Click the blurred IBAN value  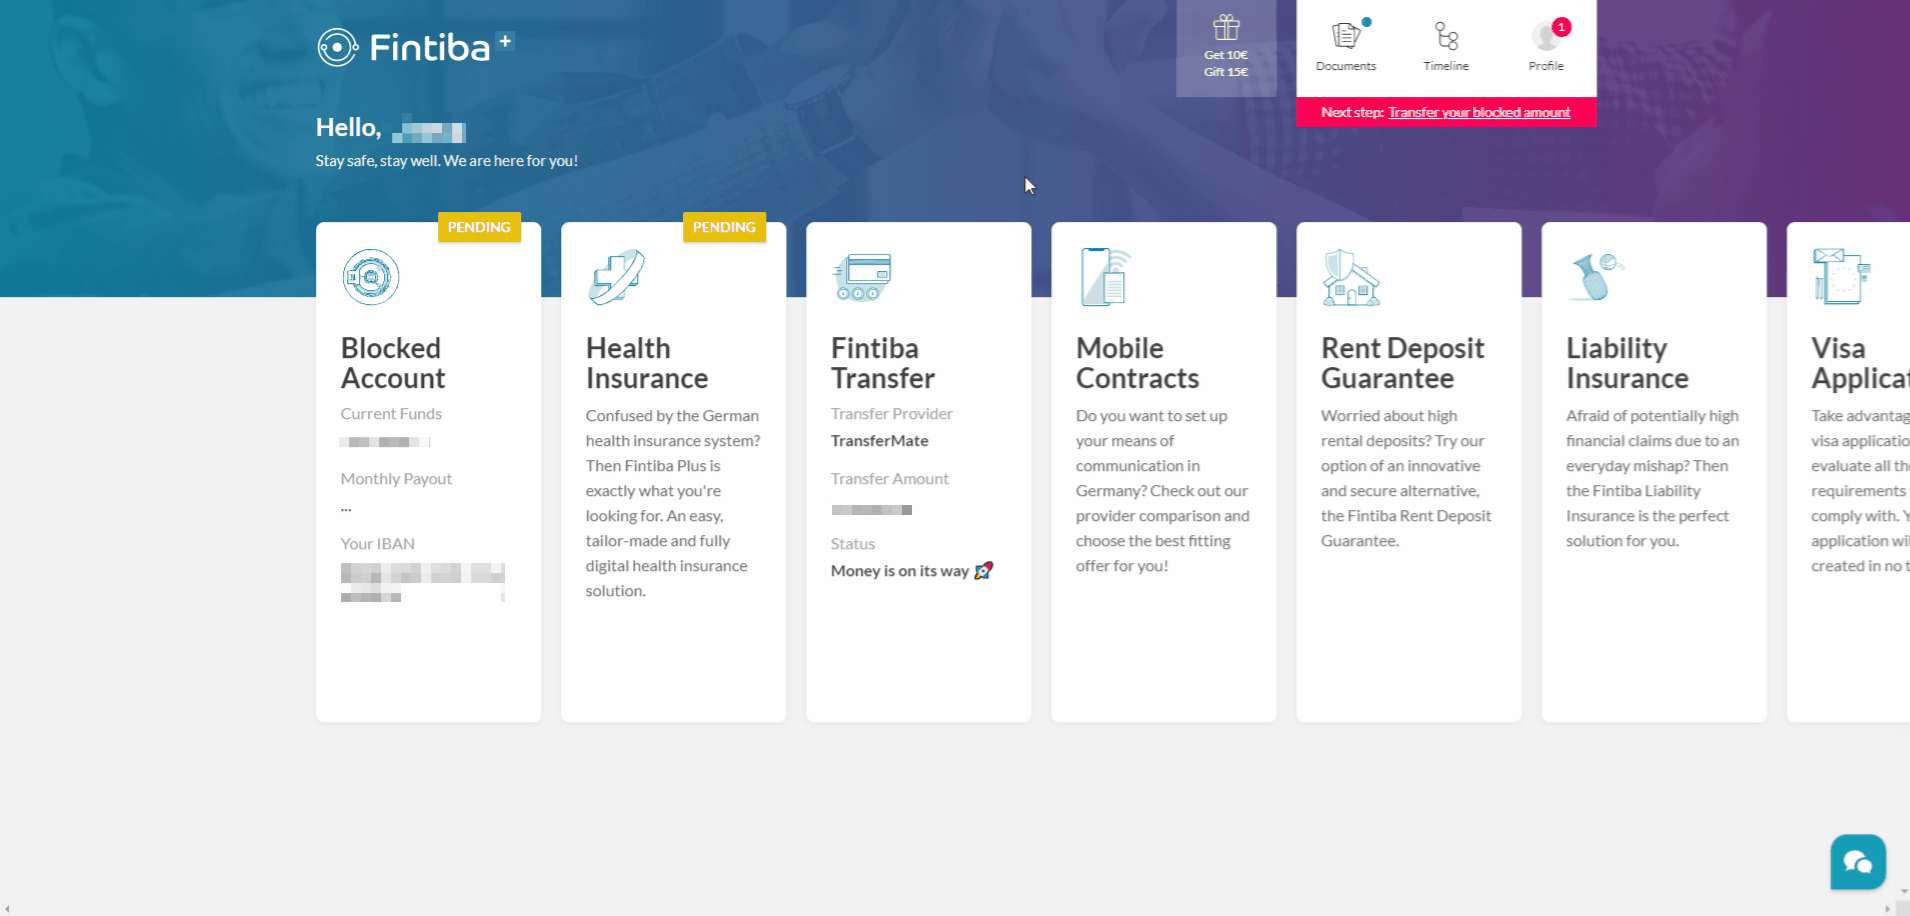422,582
